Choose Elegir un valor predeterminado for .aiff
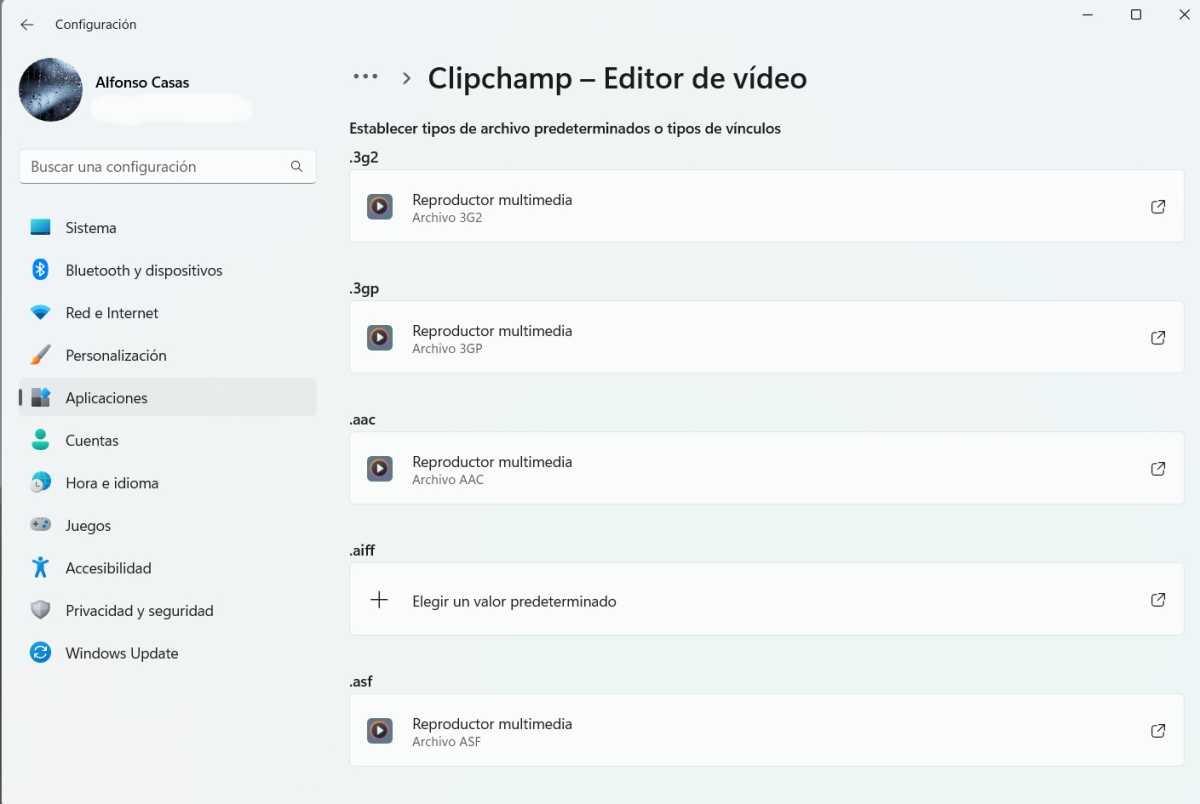 coord(767,600)
